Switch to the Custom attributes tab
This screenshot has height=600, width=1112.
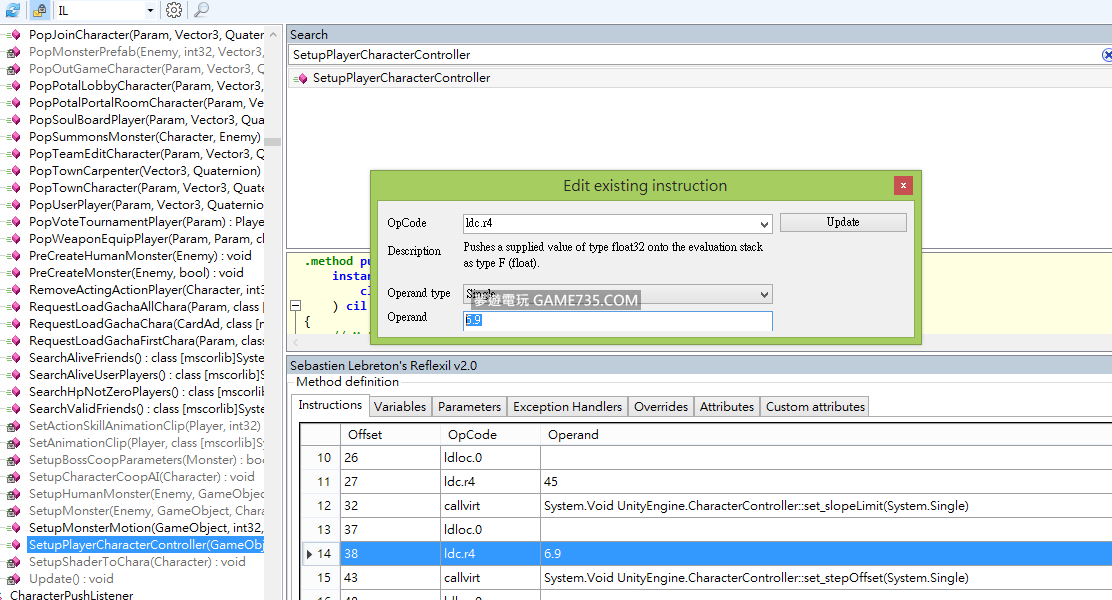click(x=815, y=406)
